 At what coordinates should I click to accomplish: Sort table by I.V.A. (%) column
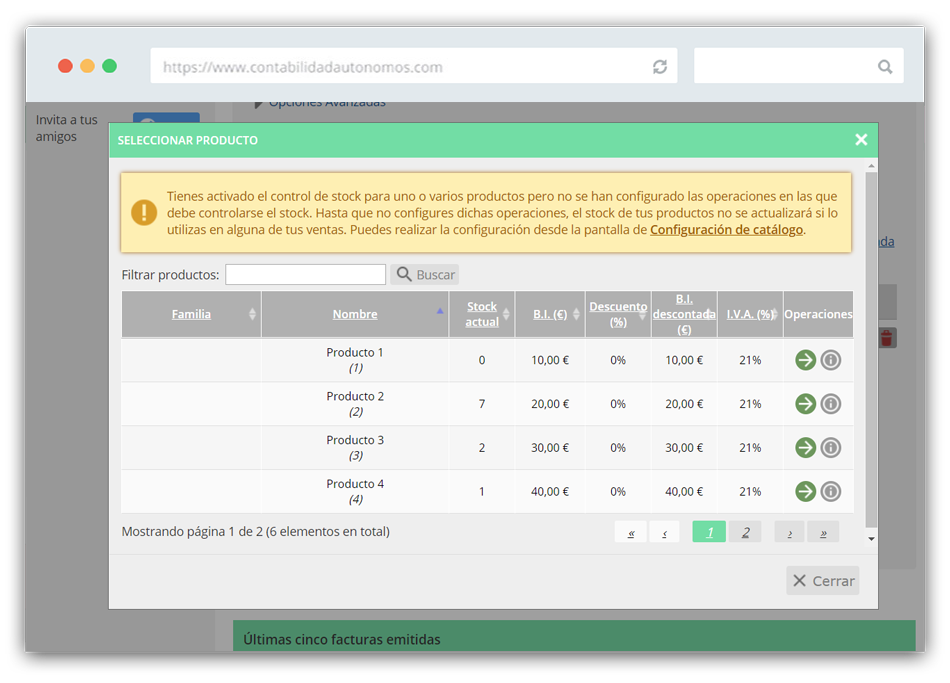750,314
